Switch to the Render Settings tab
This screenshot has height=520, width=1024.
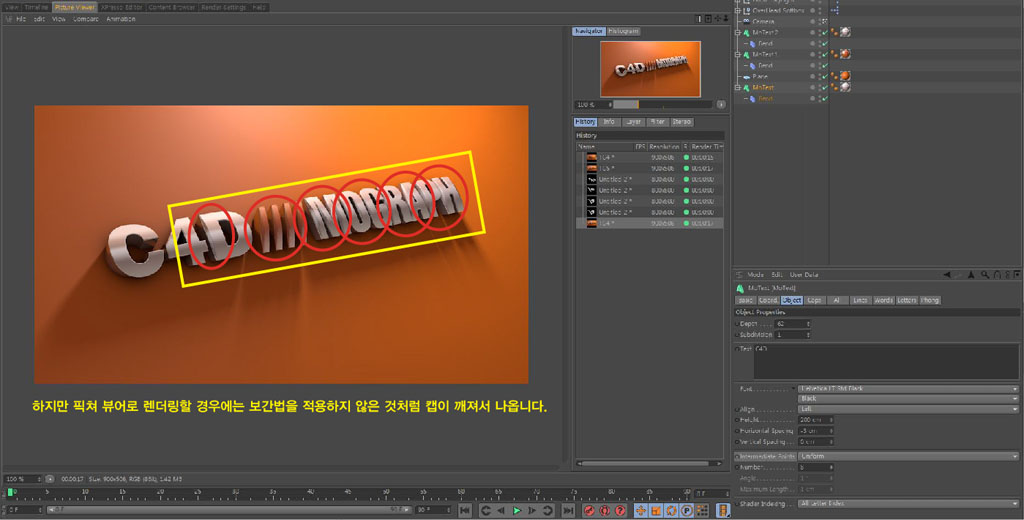pos(224,7)
